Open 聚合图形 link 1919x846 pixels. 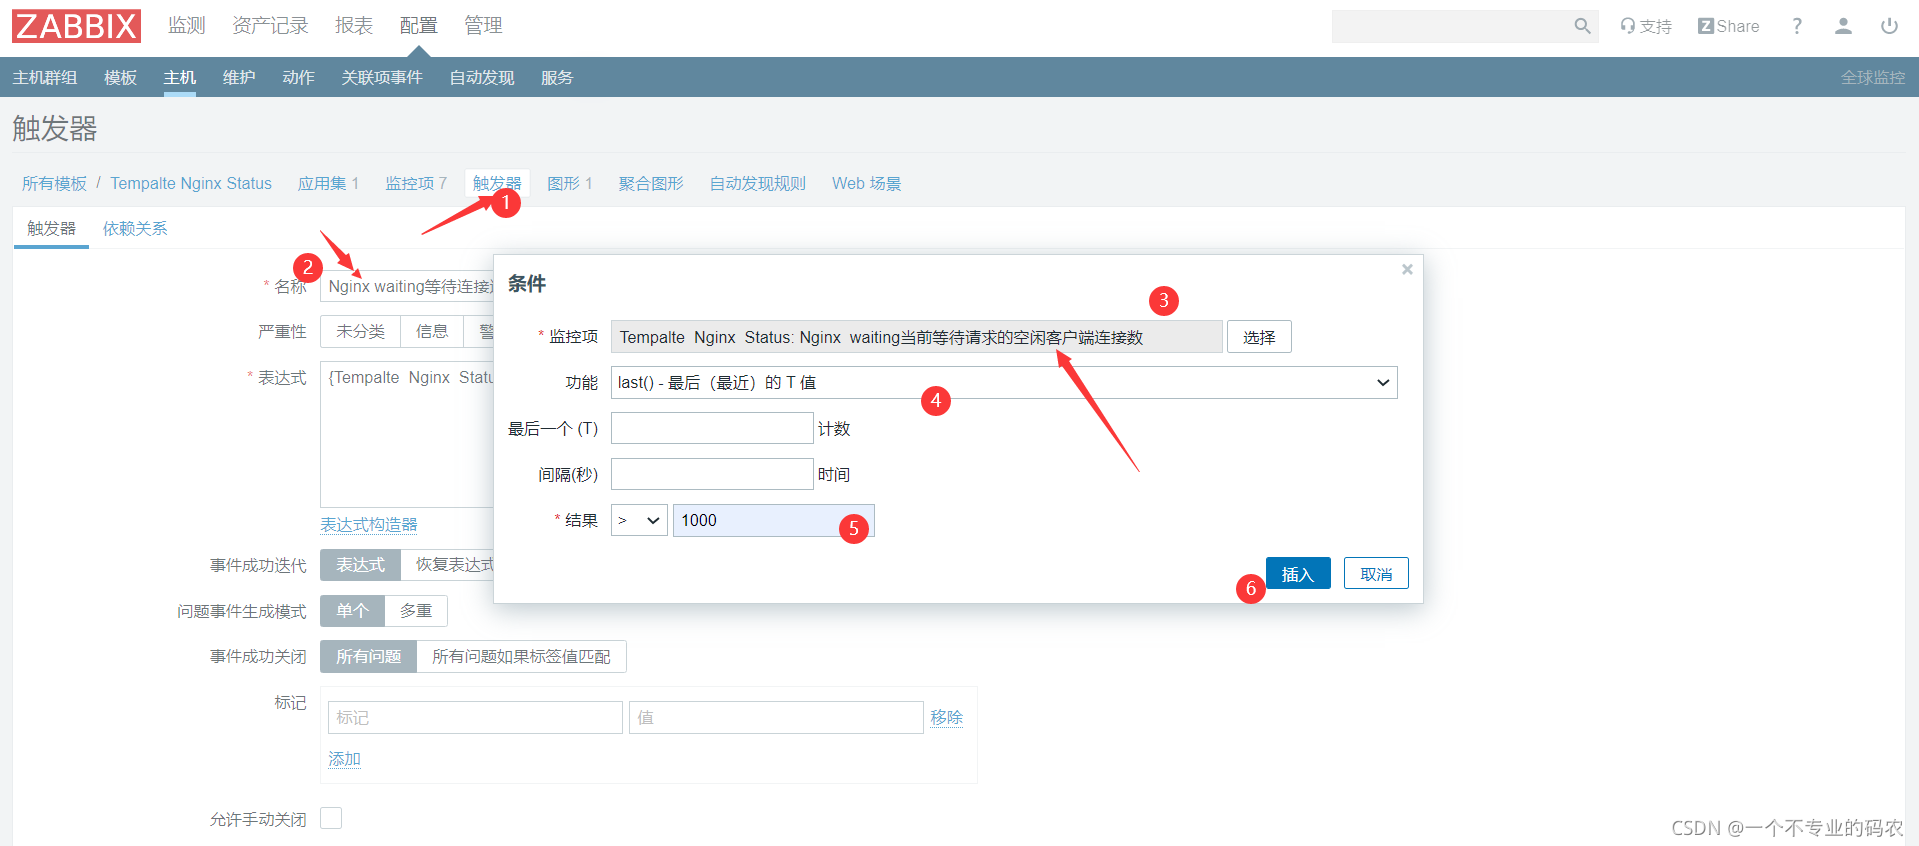point(651,183)
